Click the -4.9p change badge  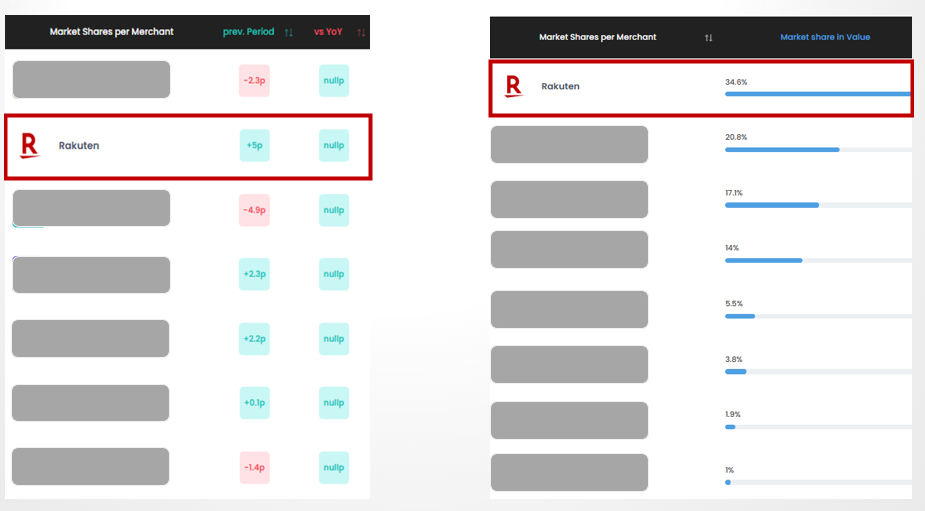(254, 210)
